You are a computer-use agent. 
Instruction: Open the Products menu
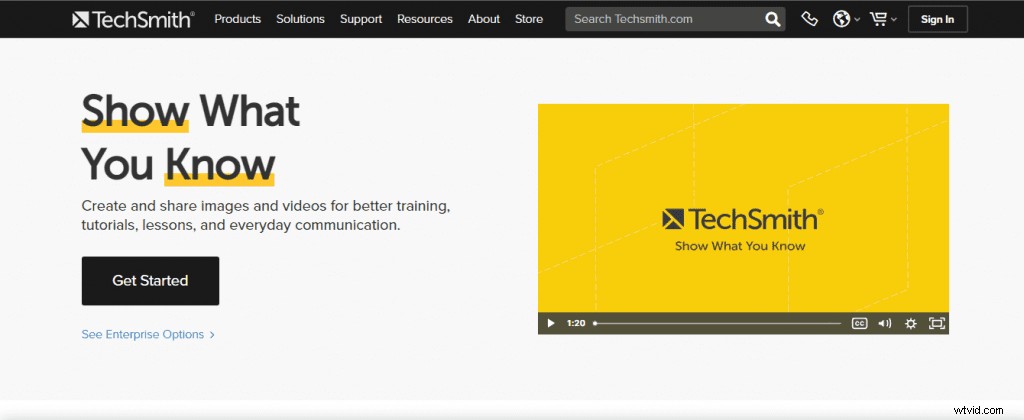pyautogui.click(x=238, y=19)
